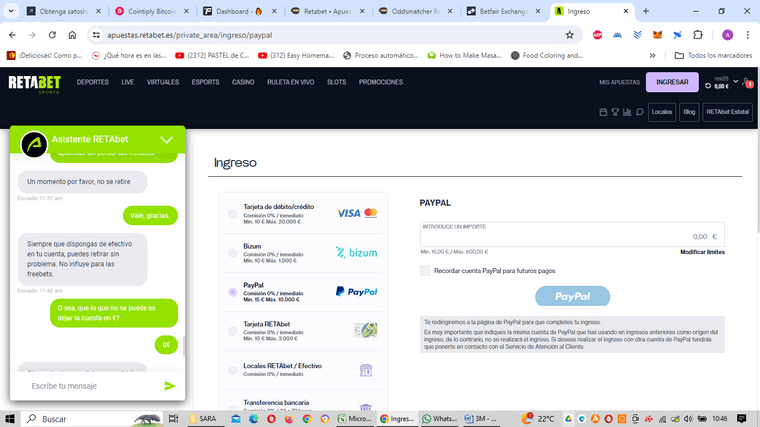Switch to the Betfair Exchange tab
The image size is (760, 427).
pyautogui.click(x=504, y=11)
